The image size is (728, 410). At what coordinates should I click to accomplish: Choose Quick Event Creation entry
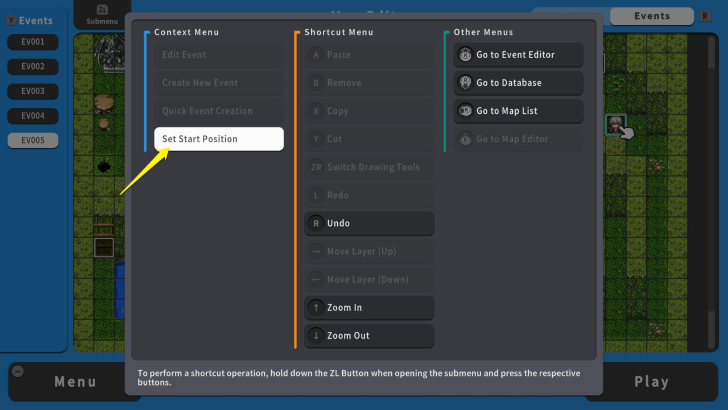(219, 111)
